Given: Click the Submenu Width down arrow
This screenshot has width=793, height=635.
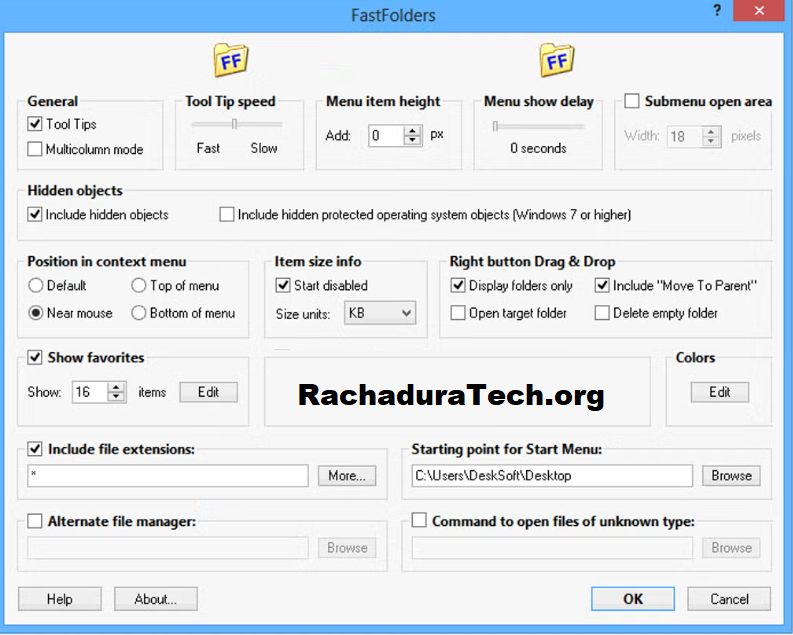Looking at the screenshot, I should pyautogui.click(x=711, y=141).
